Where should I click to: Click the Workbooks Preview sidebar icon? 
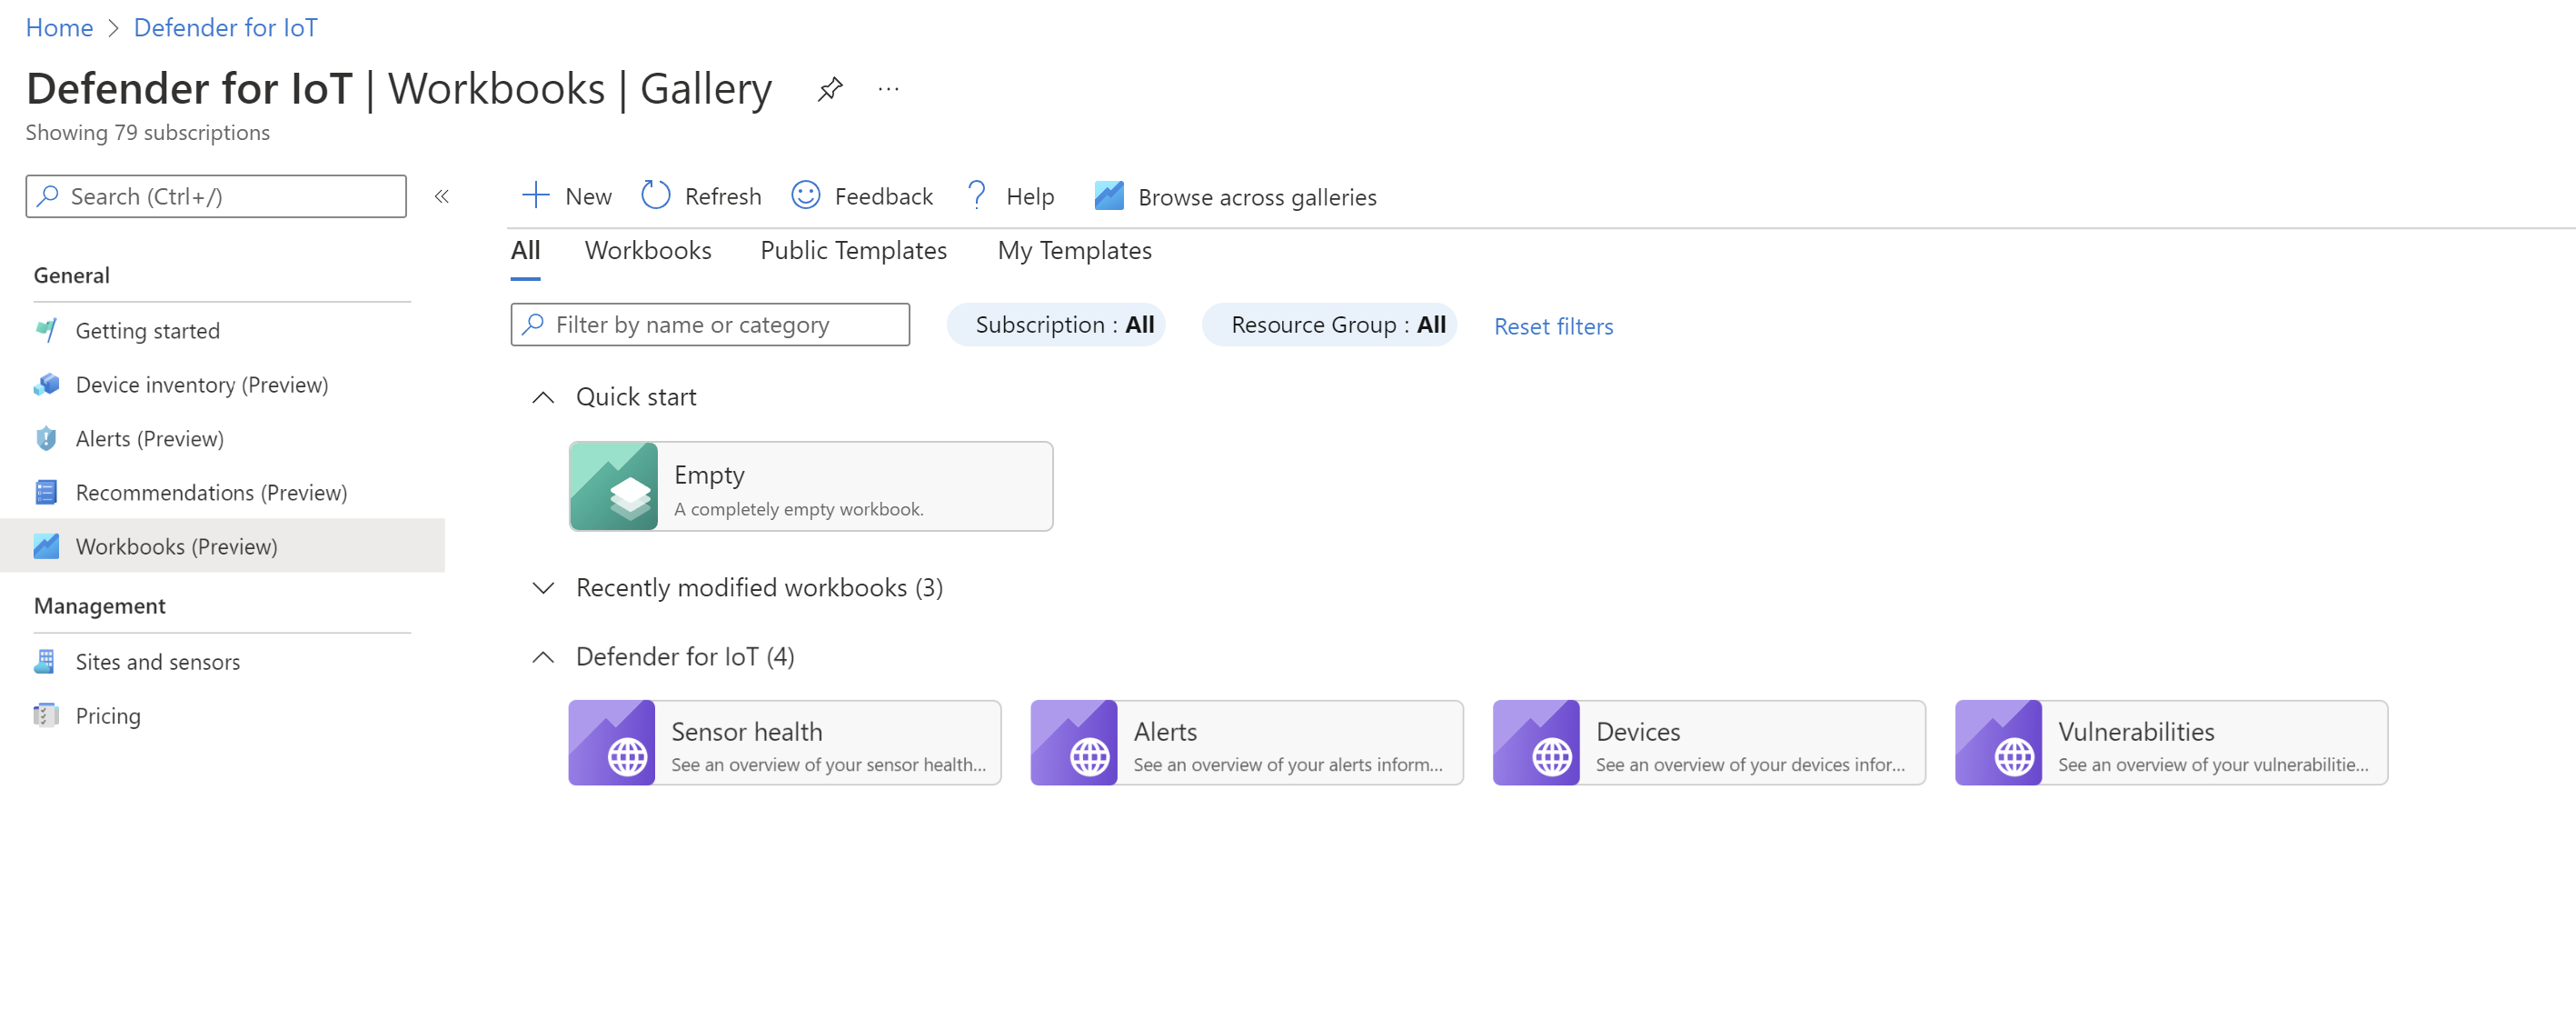(45, 545)
